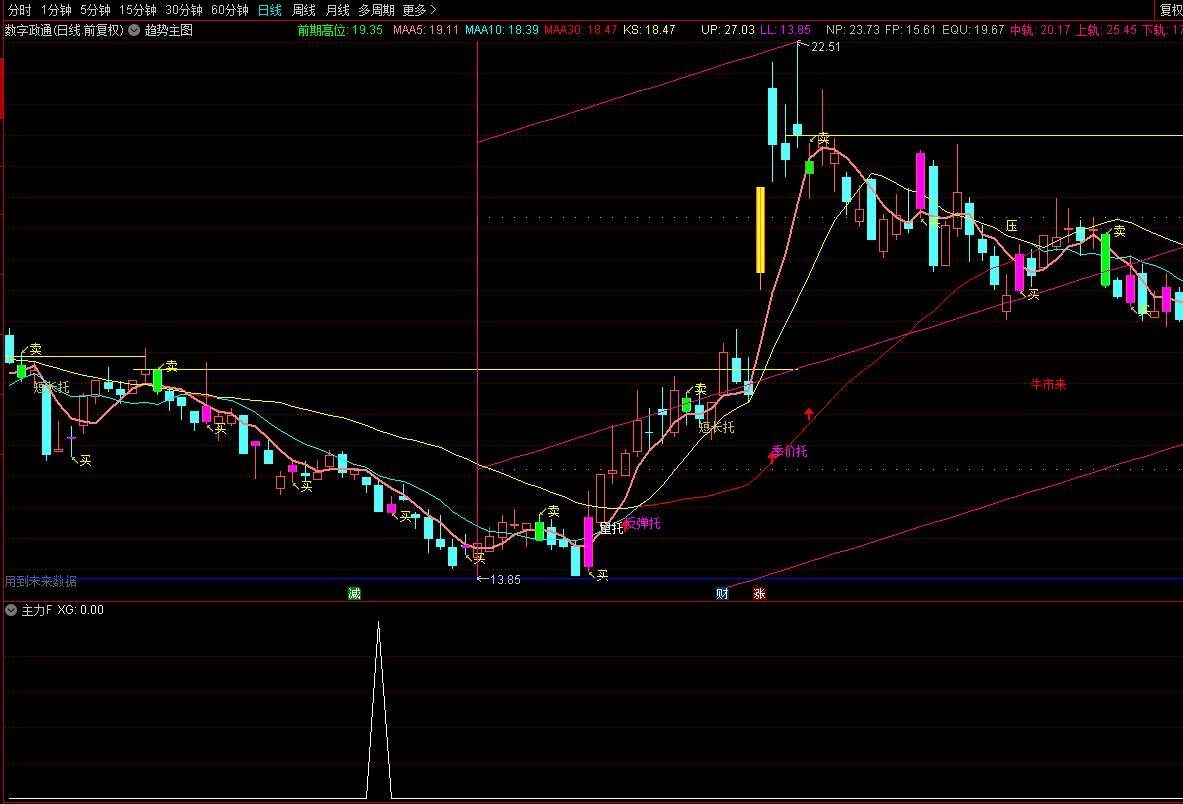Click the 复权 button at top right
This screenshot has width=1183, height=804.
[x=1170, y=10]
